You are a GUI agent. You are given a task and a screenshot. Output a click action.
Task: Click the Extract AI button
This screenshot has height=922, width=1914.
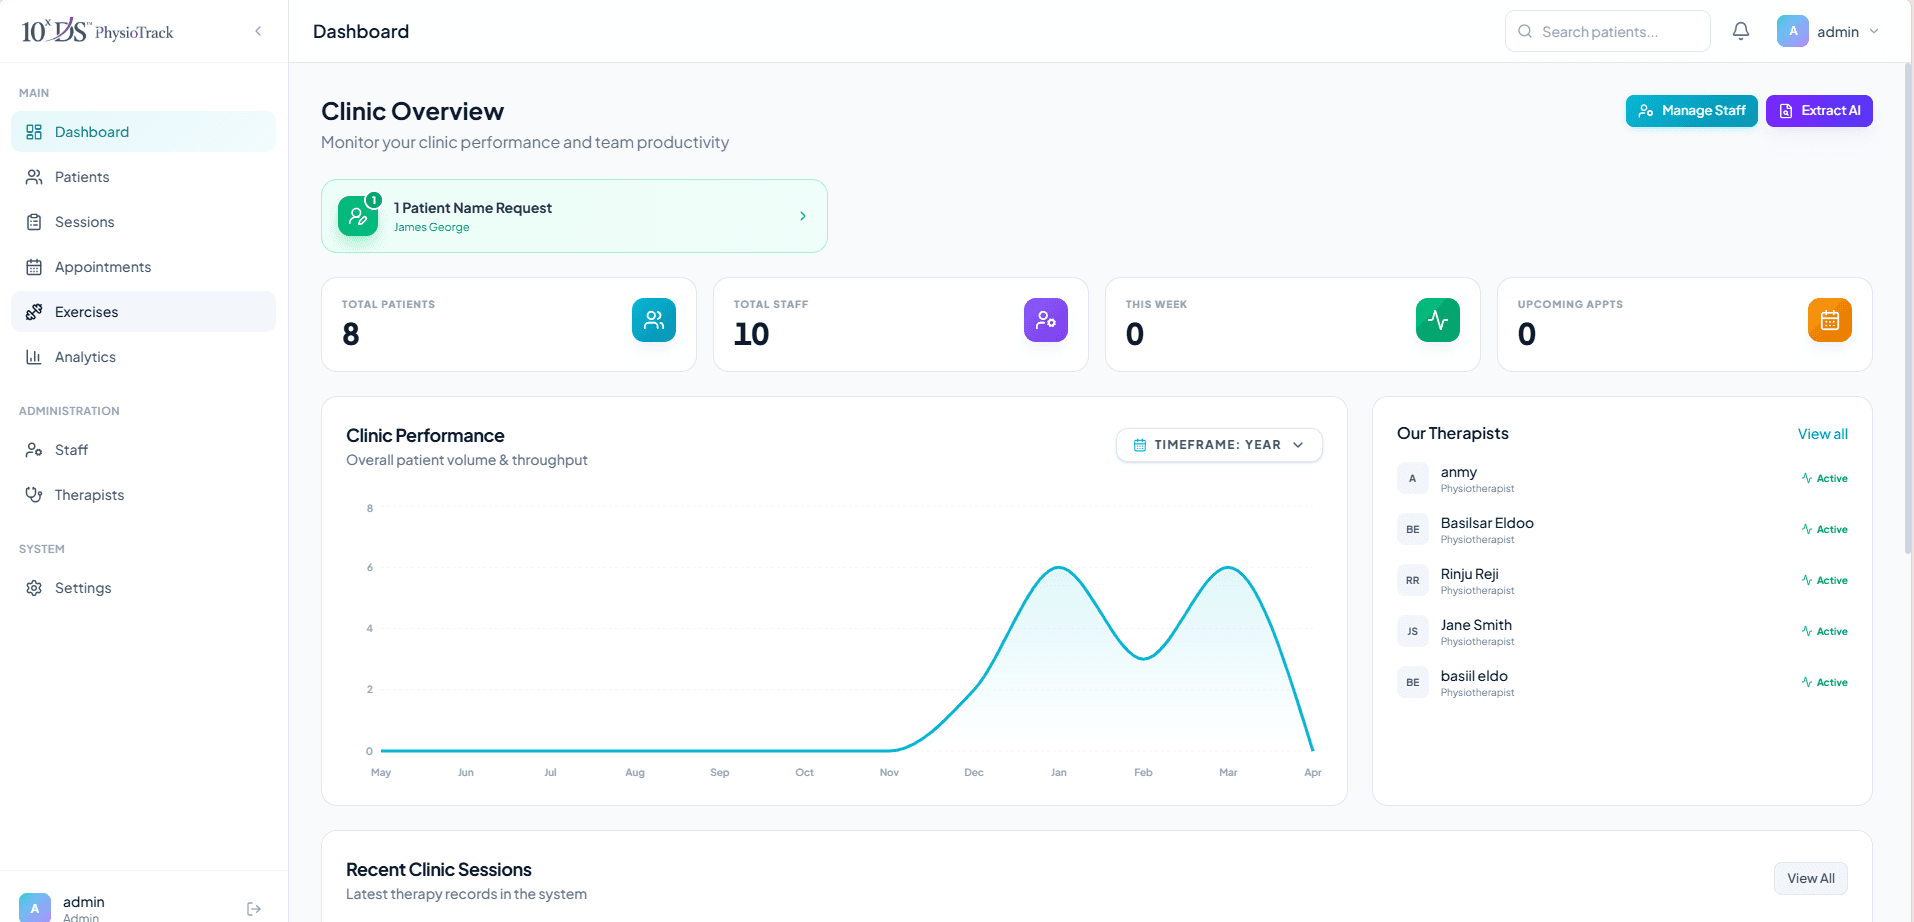pos(1819,110)
